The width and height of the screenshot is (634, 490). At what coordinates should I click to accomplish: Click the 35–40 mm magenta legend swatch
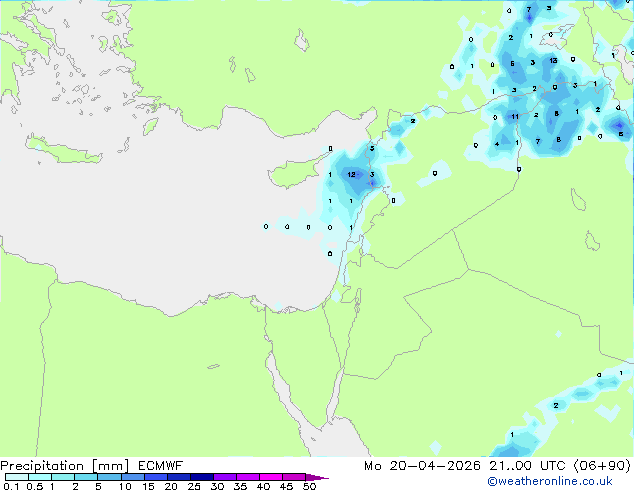[247, 477]
